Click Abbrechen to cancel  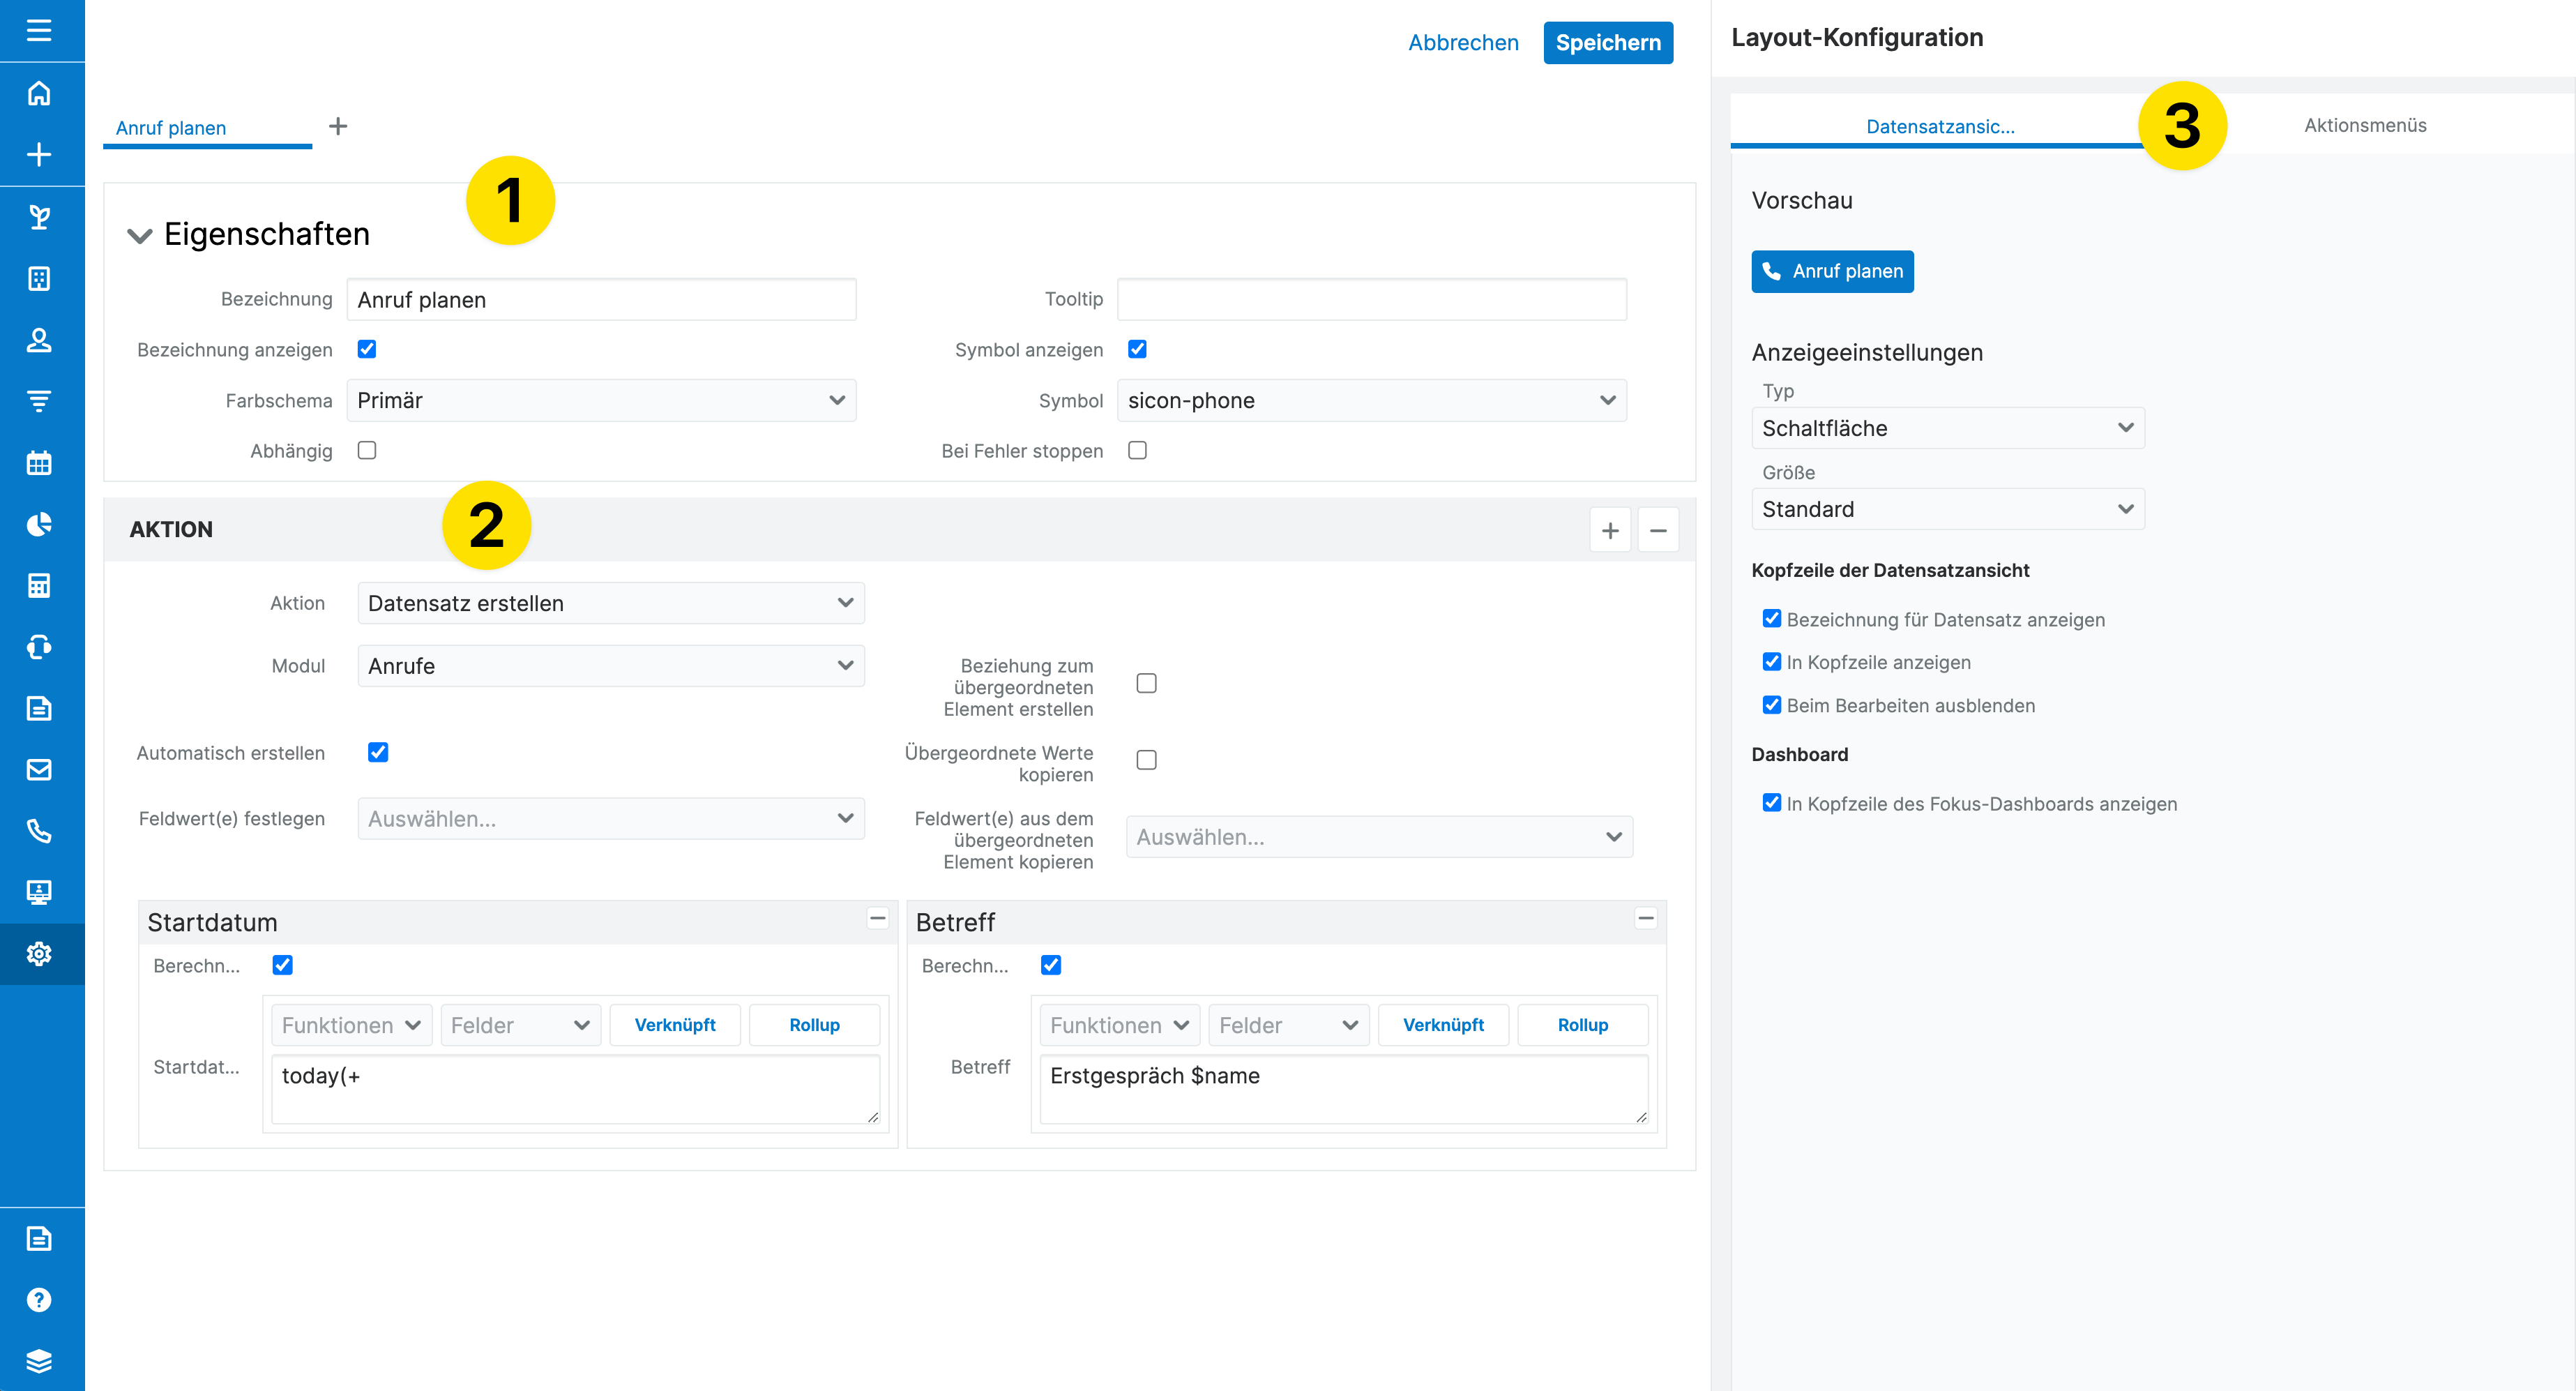[1463, 42]
